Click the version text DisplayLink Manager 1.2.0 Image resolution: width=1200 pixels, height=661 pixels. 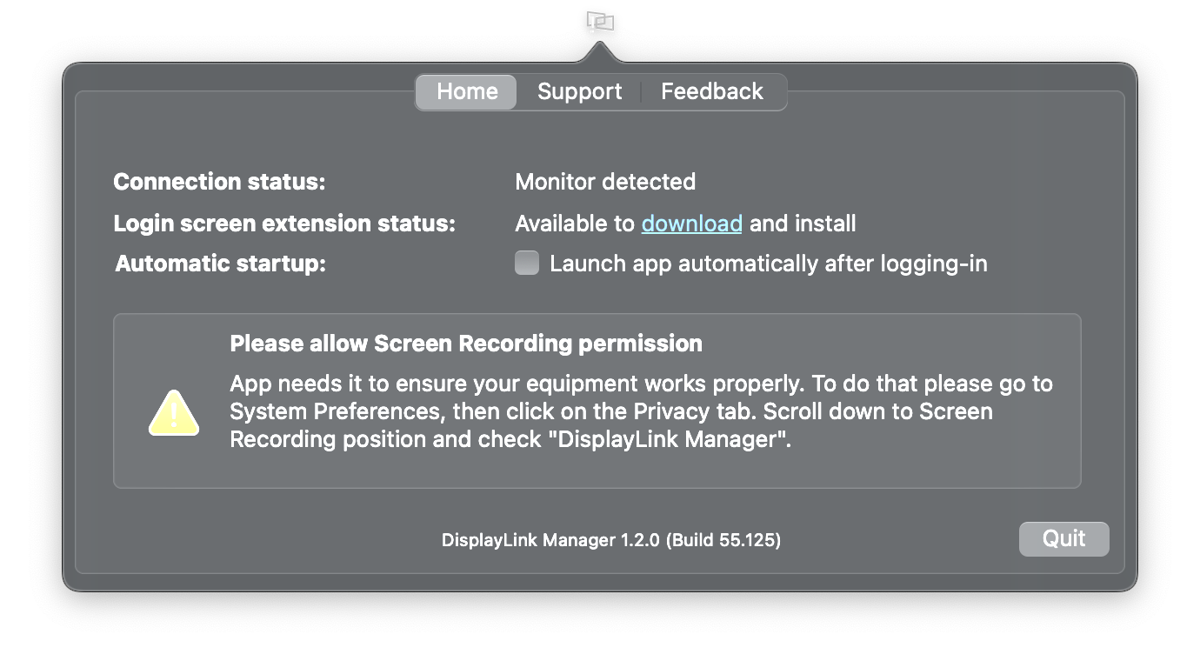tap(612, 539)
